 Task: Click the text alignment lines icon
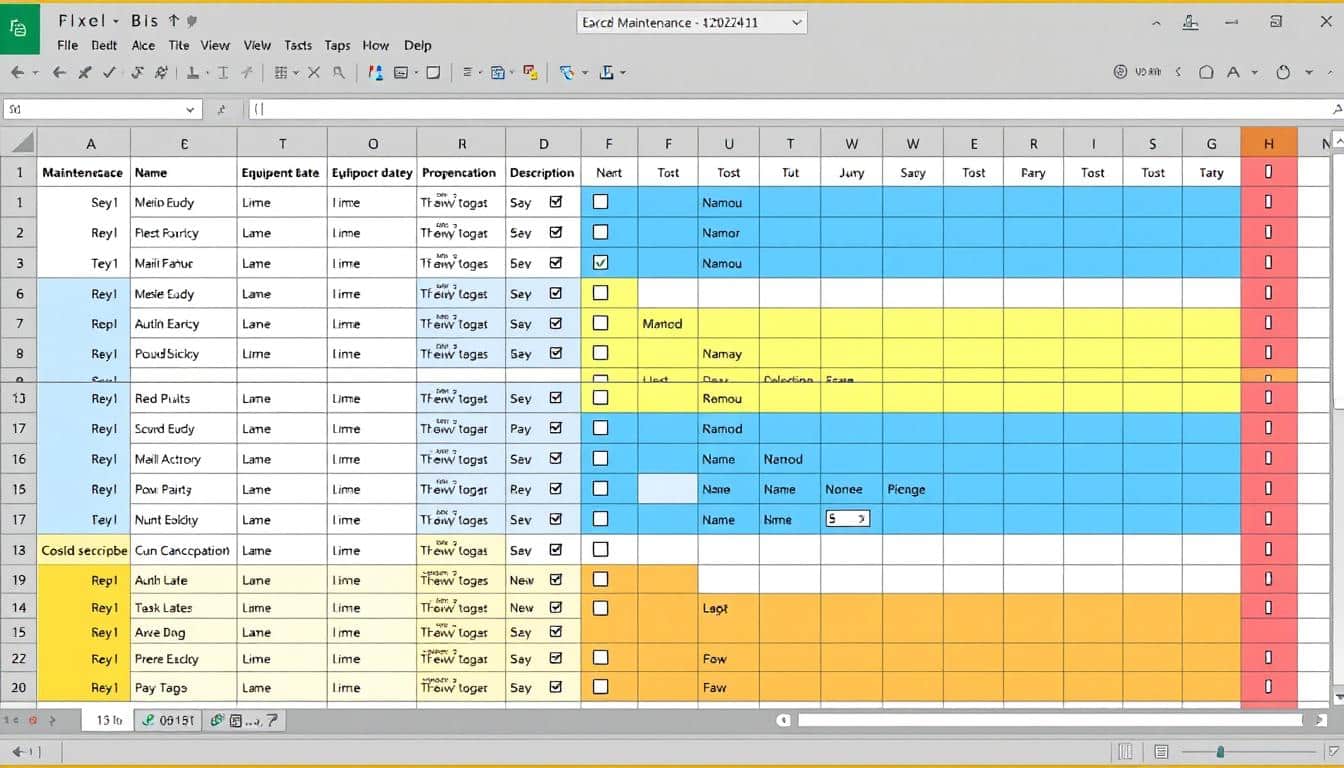(467, 73)
